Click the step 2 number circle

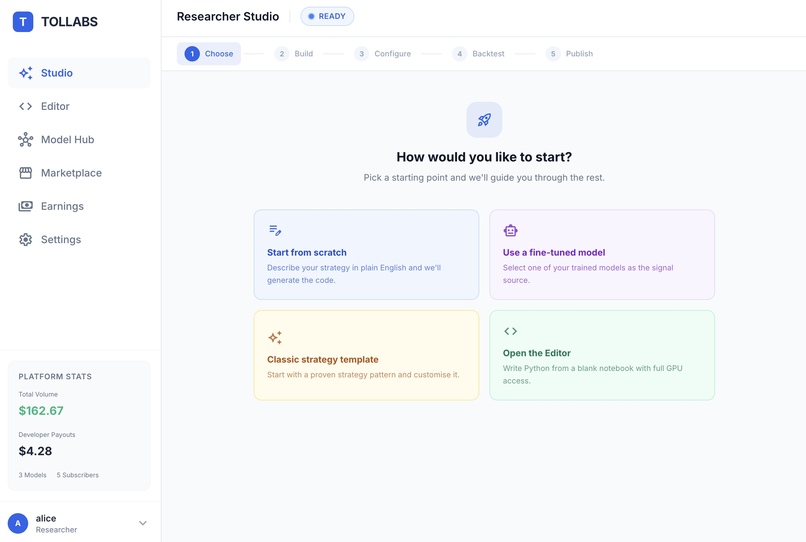tap(282, 53)
